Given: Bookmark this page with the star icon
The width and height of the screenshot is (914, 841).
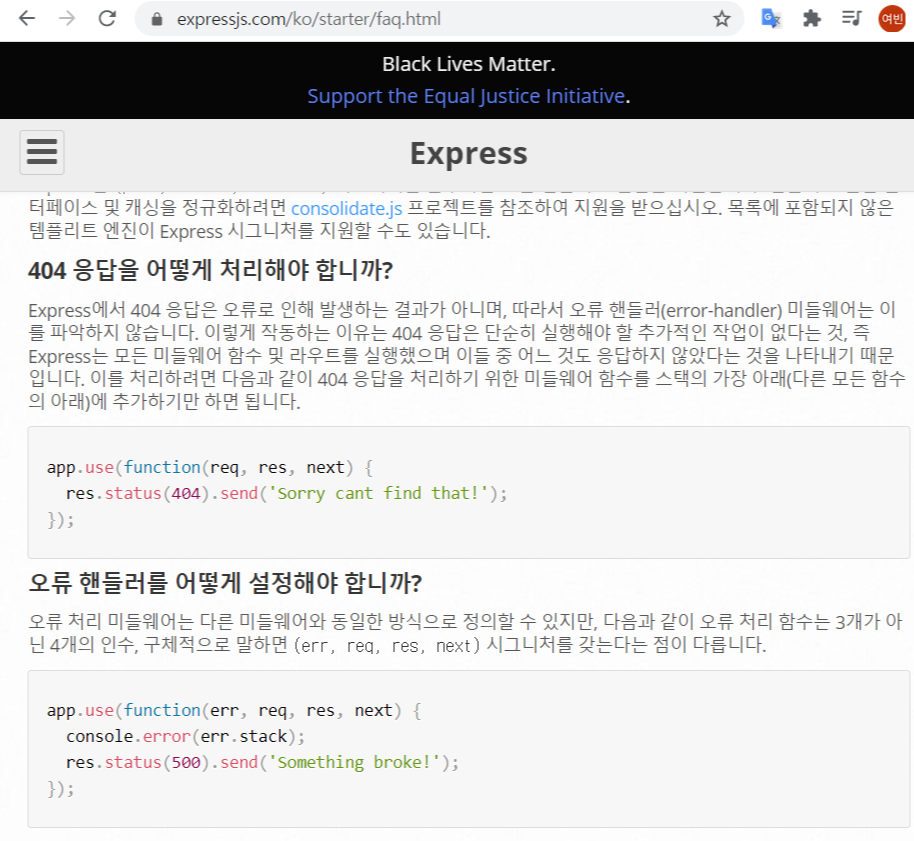Looking at the screenshot, I should coord(722,19).
